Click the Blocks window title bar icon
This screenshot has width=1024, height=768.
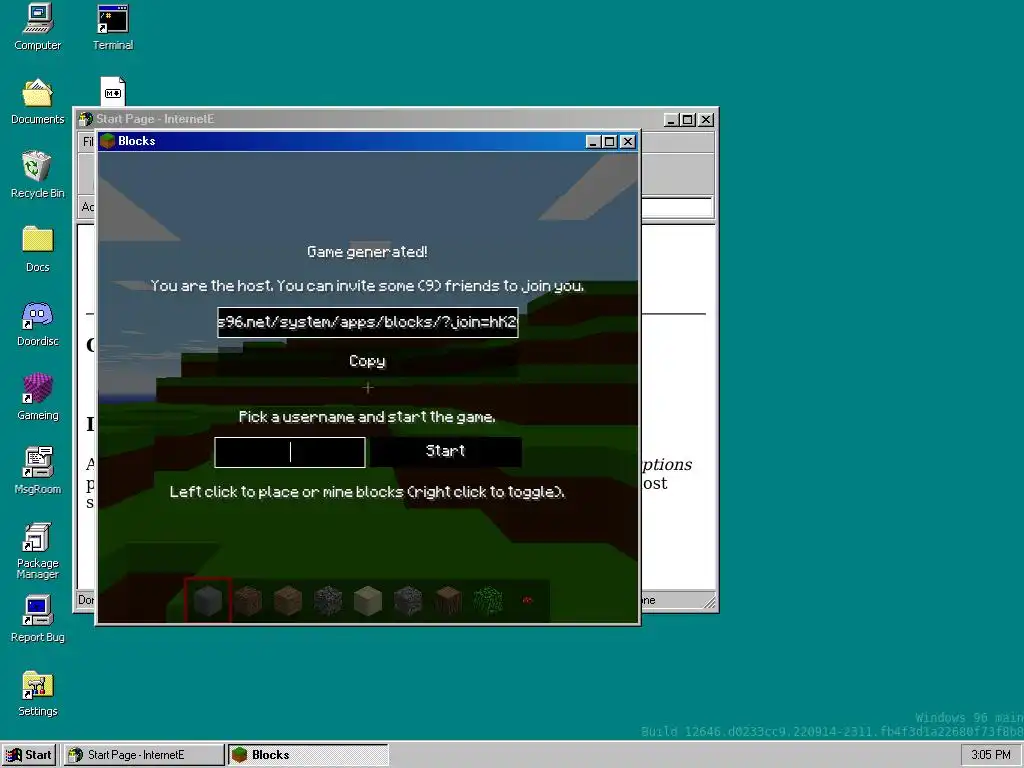(108, 141)
